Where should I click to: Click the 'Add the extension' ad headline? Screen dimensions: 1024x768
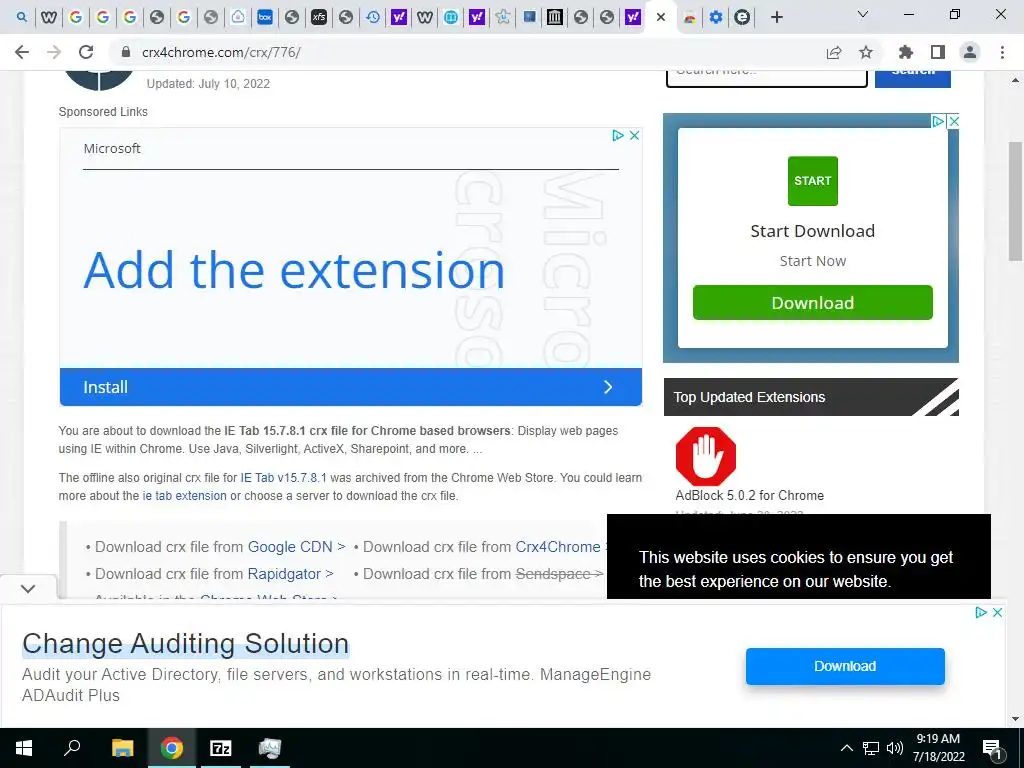click(x=294, y=270)
